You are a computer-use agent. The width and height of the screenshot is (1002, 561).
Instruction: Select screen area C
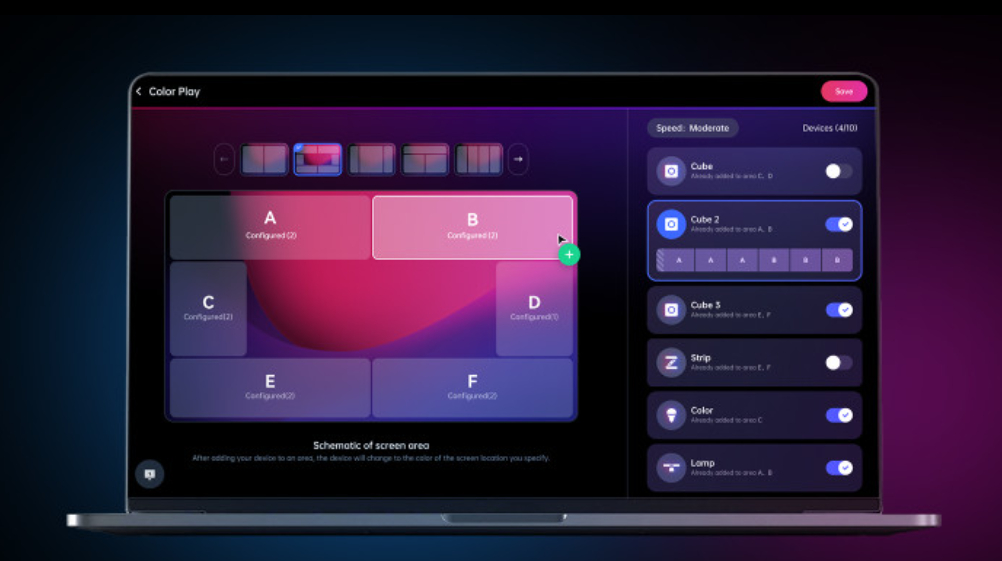(208, 308)
